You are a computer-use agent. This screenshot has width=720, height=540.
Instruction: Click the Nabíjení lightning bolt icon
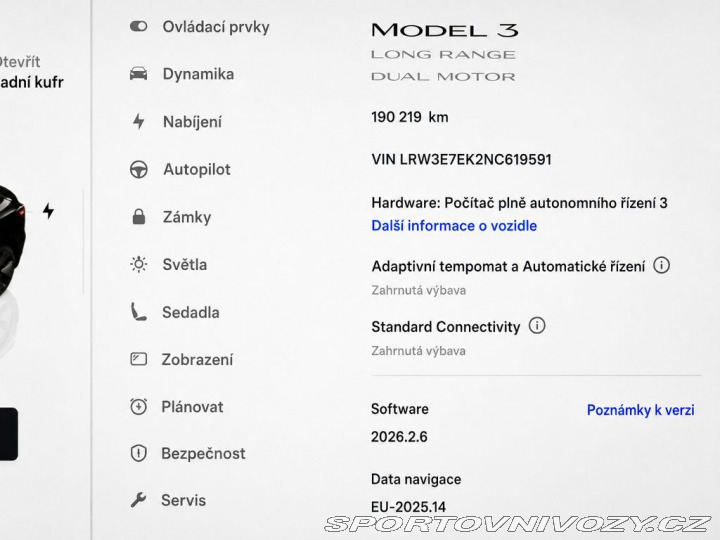[139, 121]
